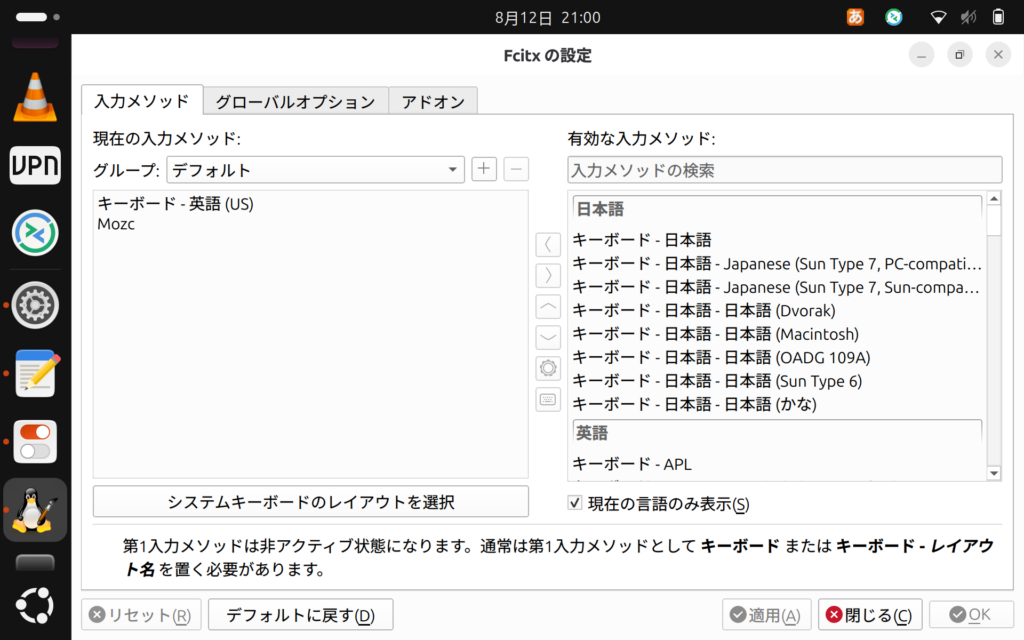The width and height of the screenshot is (1024, 640).
Task: Open the text editor notepad dock icon
Action: pyautogui.click(x=36, y=373)
